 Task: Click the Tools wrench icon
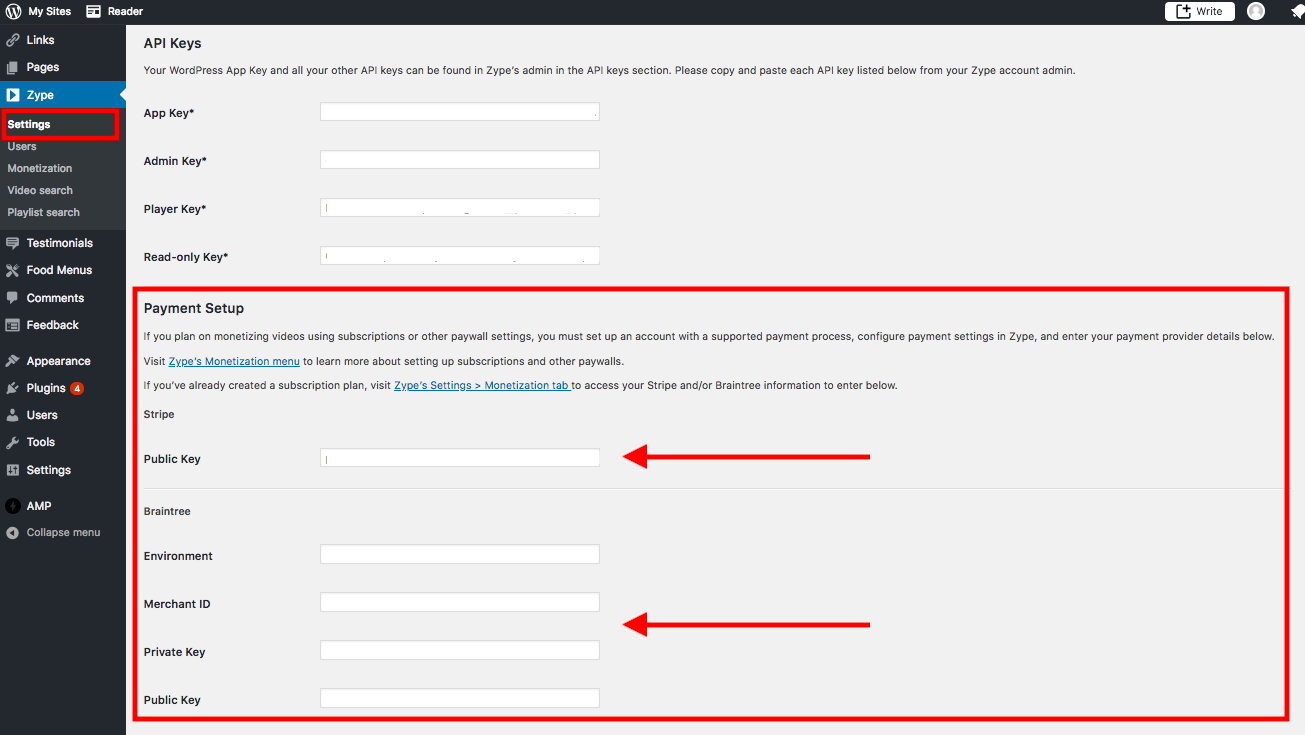pos(12,442)
